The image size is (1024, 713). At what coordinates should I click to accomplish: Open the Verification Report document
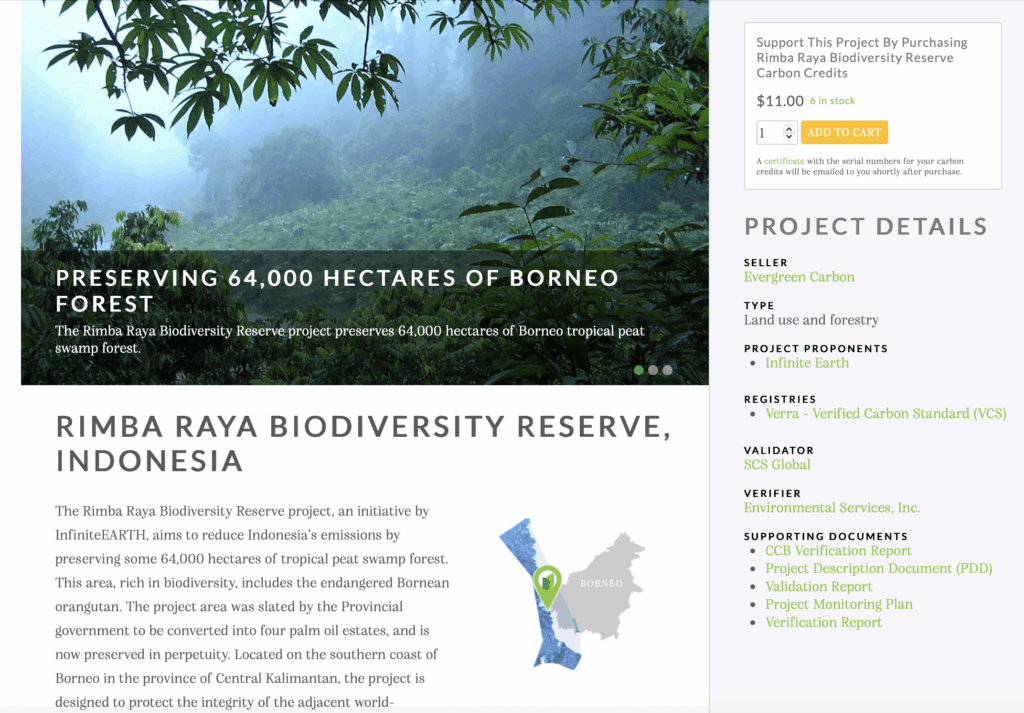pyautogui.click(x=823, y=622)
